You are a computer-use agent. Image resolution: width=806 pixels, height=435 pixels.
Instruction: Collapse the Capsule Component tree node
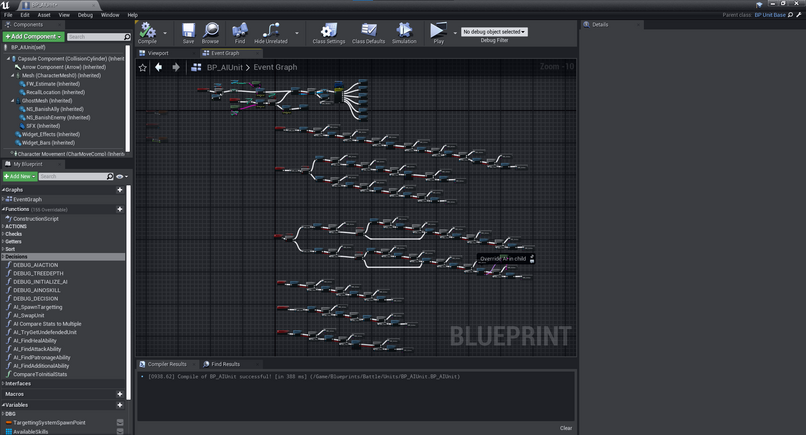coord(8,59)
